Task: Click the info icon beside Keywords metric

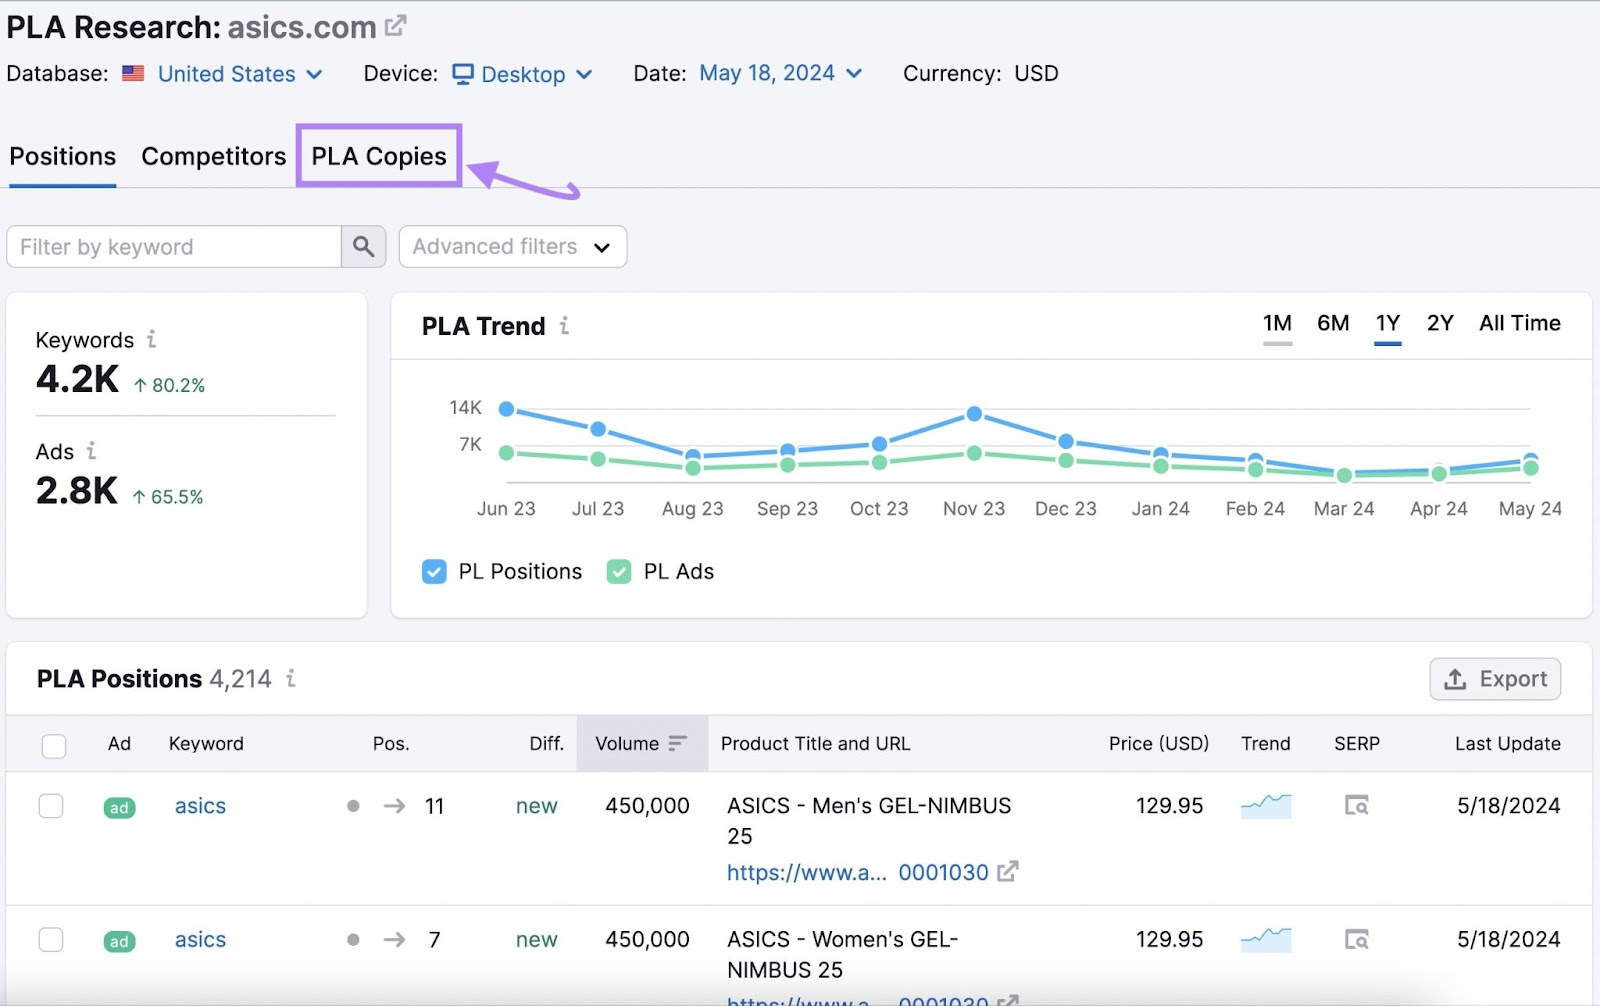Action: click(x=152, y=340)
